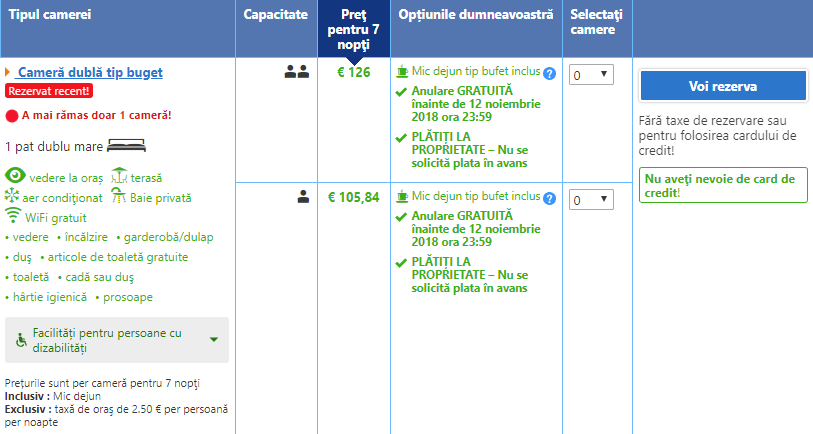Screen dimensions: 813x434
Task: Click the two-person capacity icon
Action: coord(296,72)
